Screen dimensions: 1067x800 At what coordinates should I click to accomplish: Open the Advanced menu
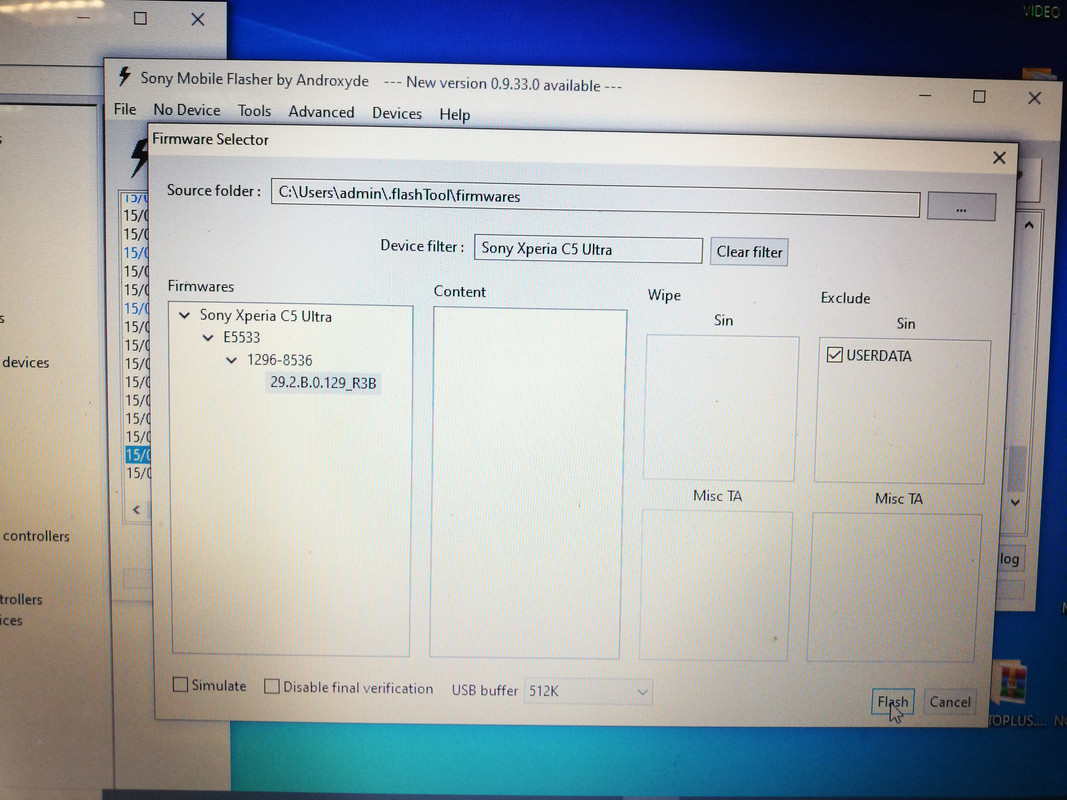pos(321,112)
